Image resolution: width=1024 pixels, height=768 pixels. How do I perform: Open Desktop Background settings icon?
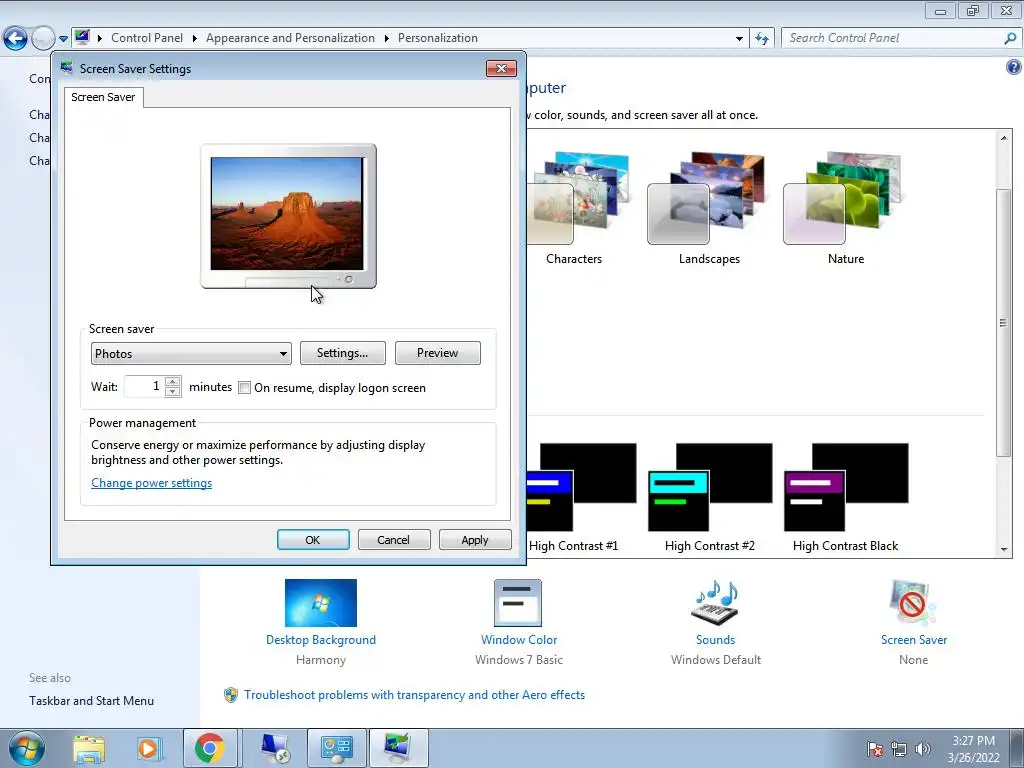(321, 603)
